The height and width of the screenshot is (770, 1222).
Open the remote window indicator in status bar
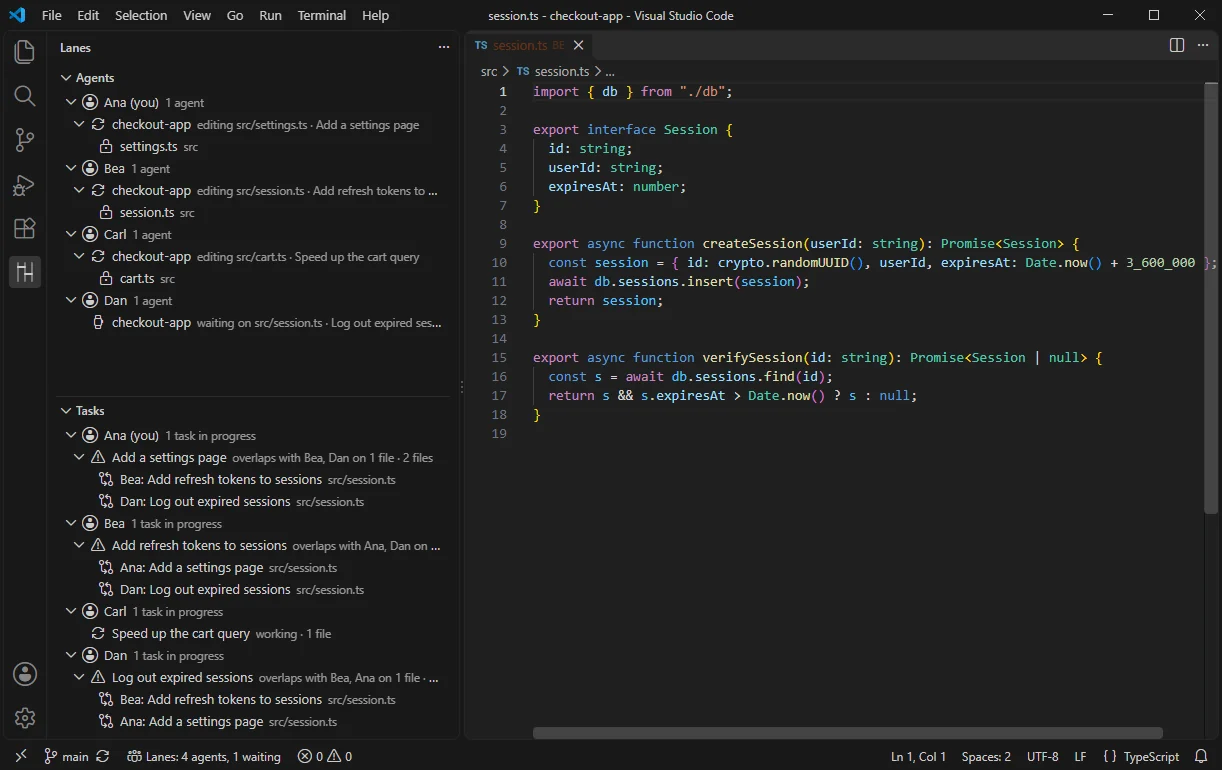point(20,757)
